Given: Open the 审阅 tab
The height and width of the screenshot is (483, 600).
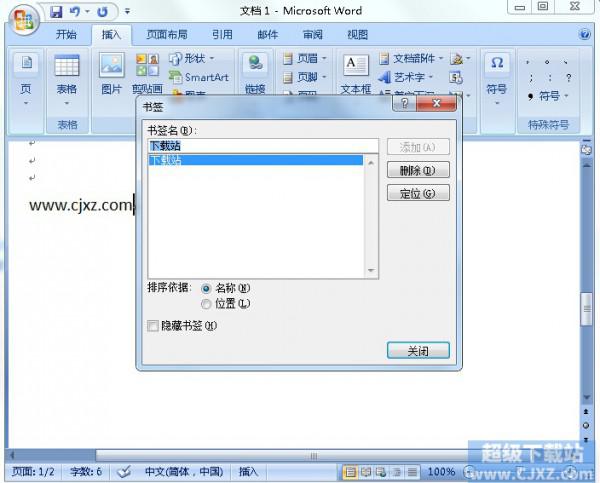Looking at the screenshot, I should coord(313,35).
